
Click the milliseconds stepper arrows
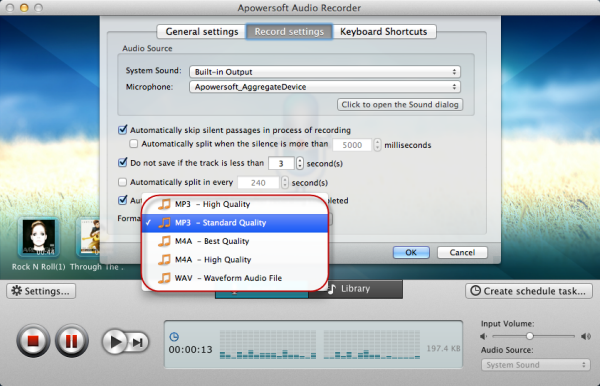click(x=377, y=145)
